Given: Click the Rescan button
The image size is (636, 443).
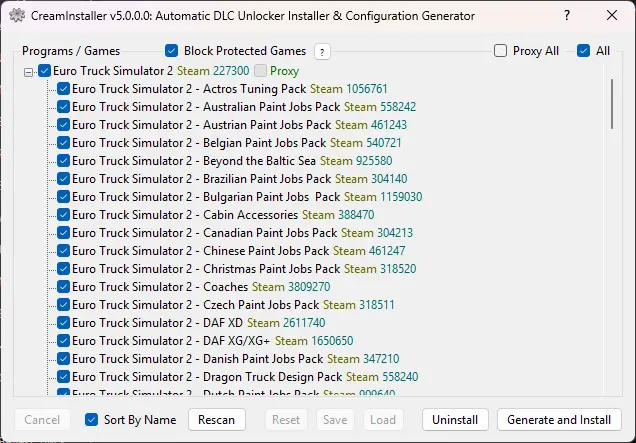Looking at the screenshot, I should pyautogui.click(x=216, y=420).
